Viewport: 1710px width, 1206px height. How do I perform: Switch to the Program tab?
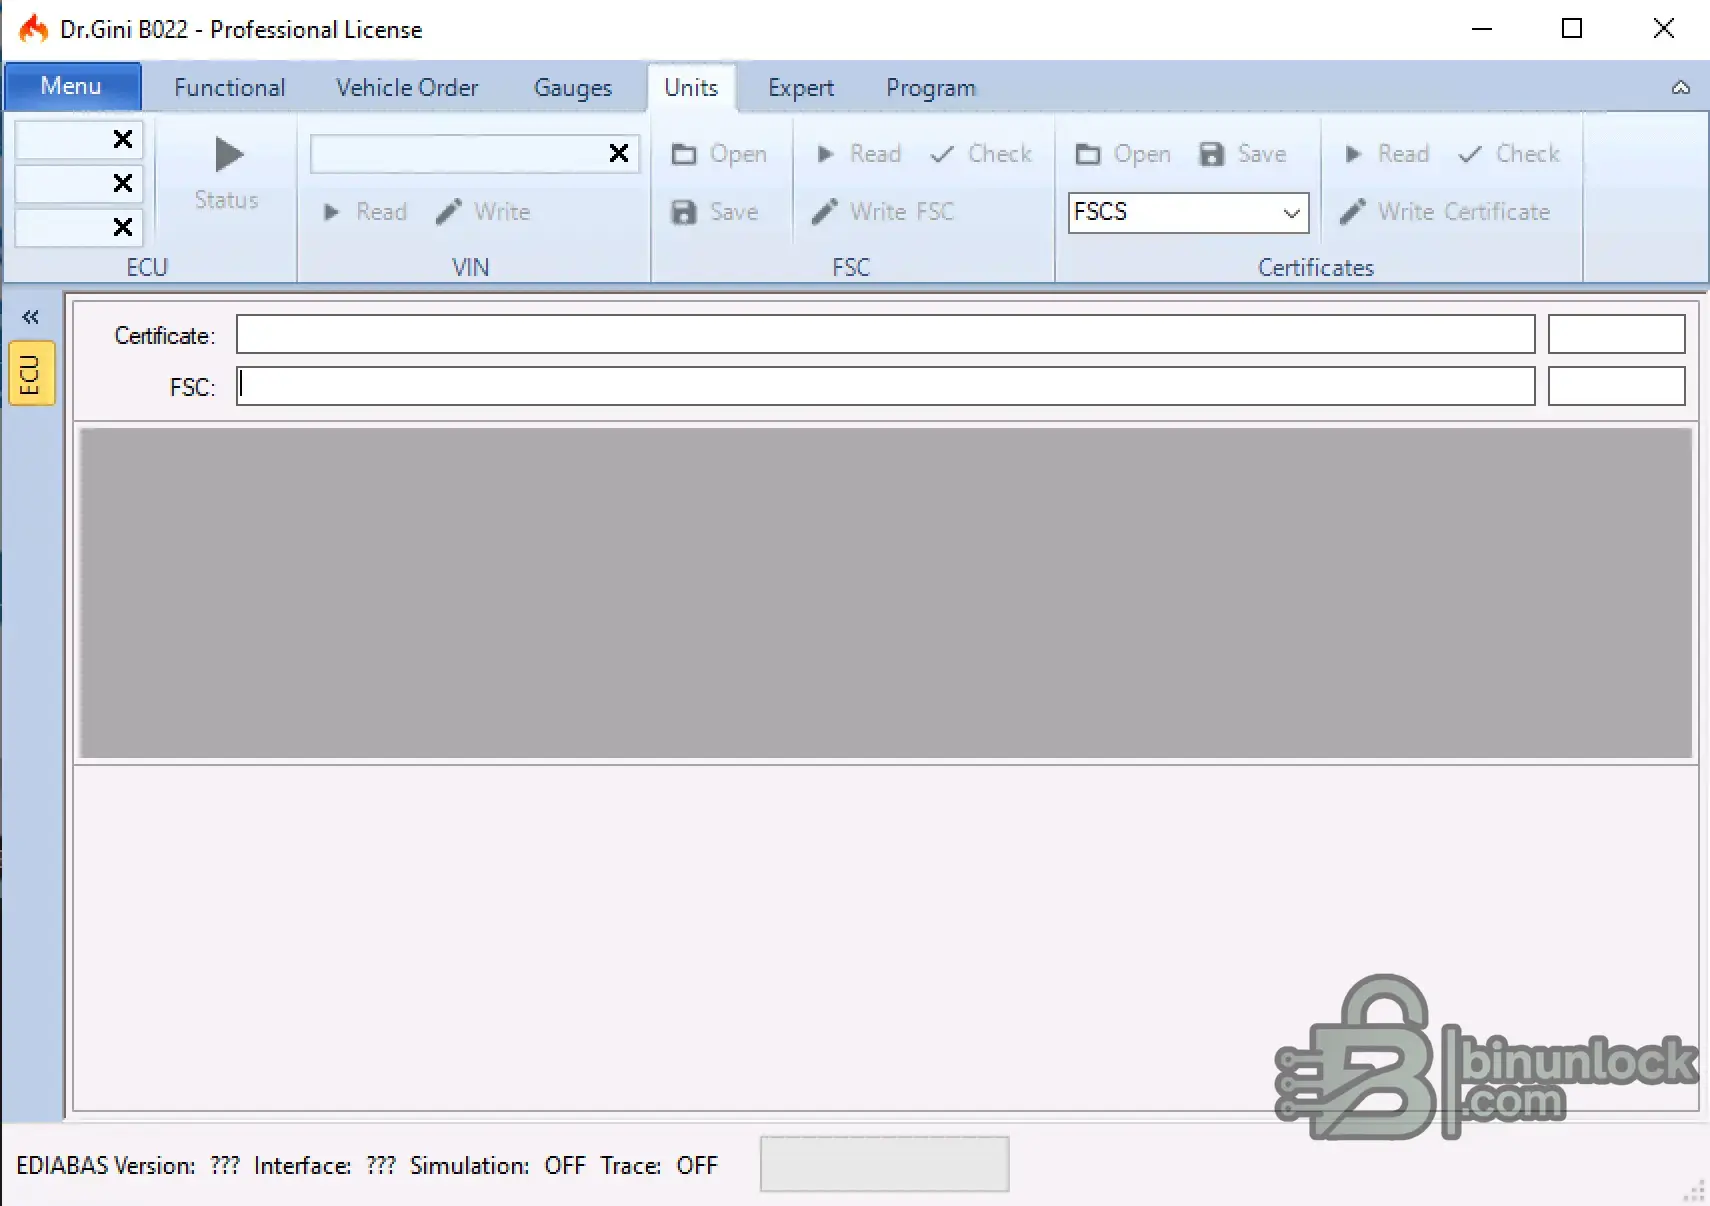click(931, 88)
